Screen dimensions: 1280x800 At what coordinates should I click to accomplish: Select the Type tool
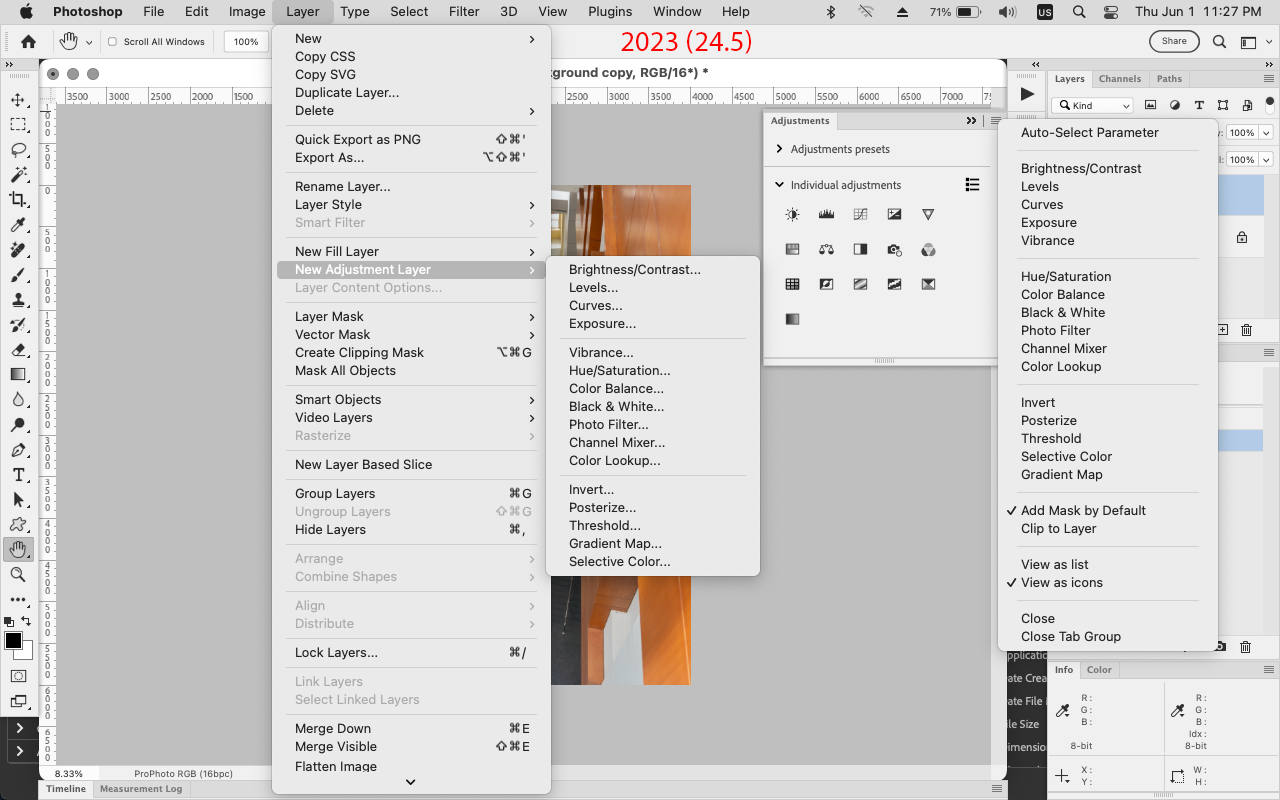18,475
